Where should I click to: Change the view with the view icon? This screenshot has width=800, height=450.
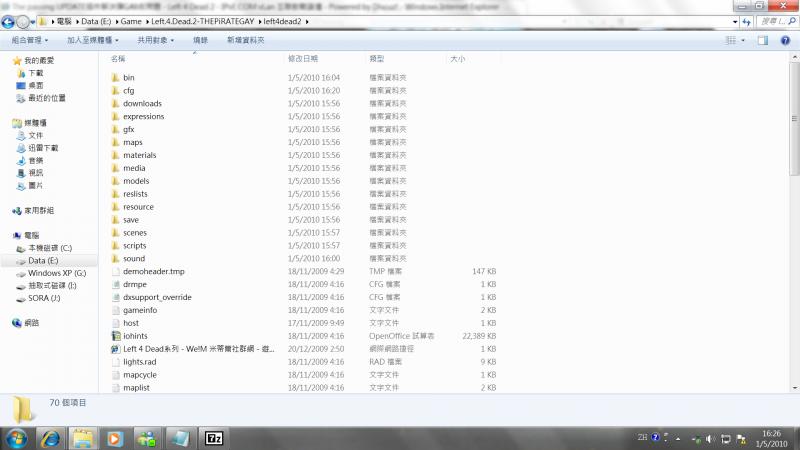[731, 40]
